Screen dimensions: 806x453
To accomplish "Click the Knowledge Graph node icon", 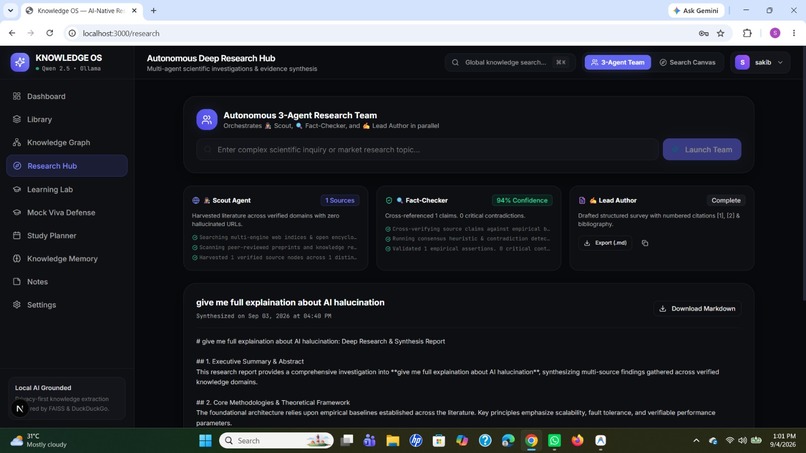I will click(x=17, y=142).
